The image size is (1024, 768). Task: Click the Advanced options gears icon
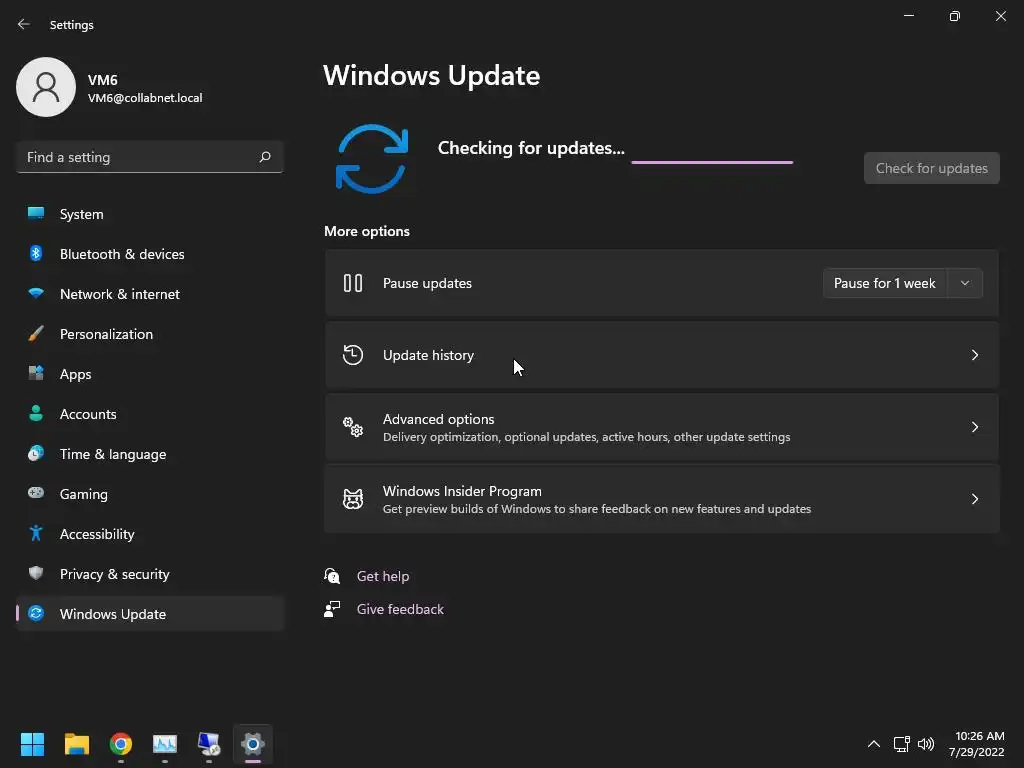pyautogui.click(x=353, y=426)
